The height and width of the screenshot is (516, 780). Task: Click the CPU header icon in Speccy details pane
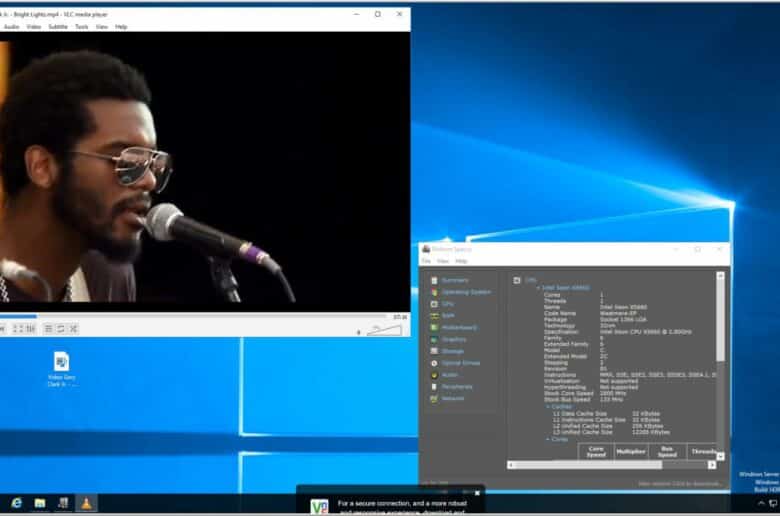pyautogui.click(x=517, y=280)
